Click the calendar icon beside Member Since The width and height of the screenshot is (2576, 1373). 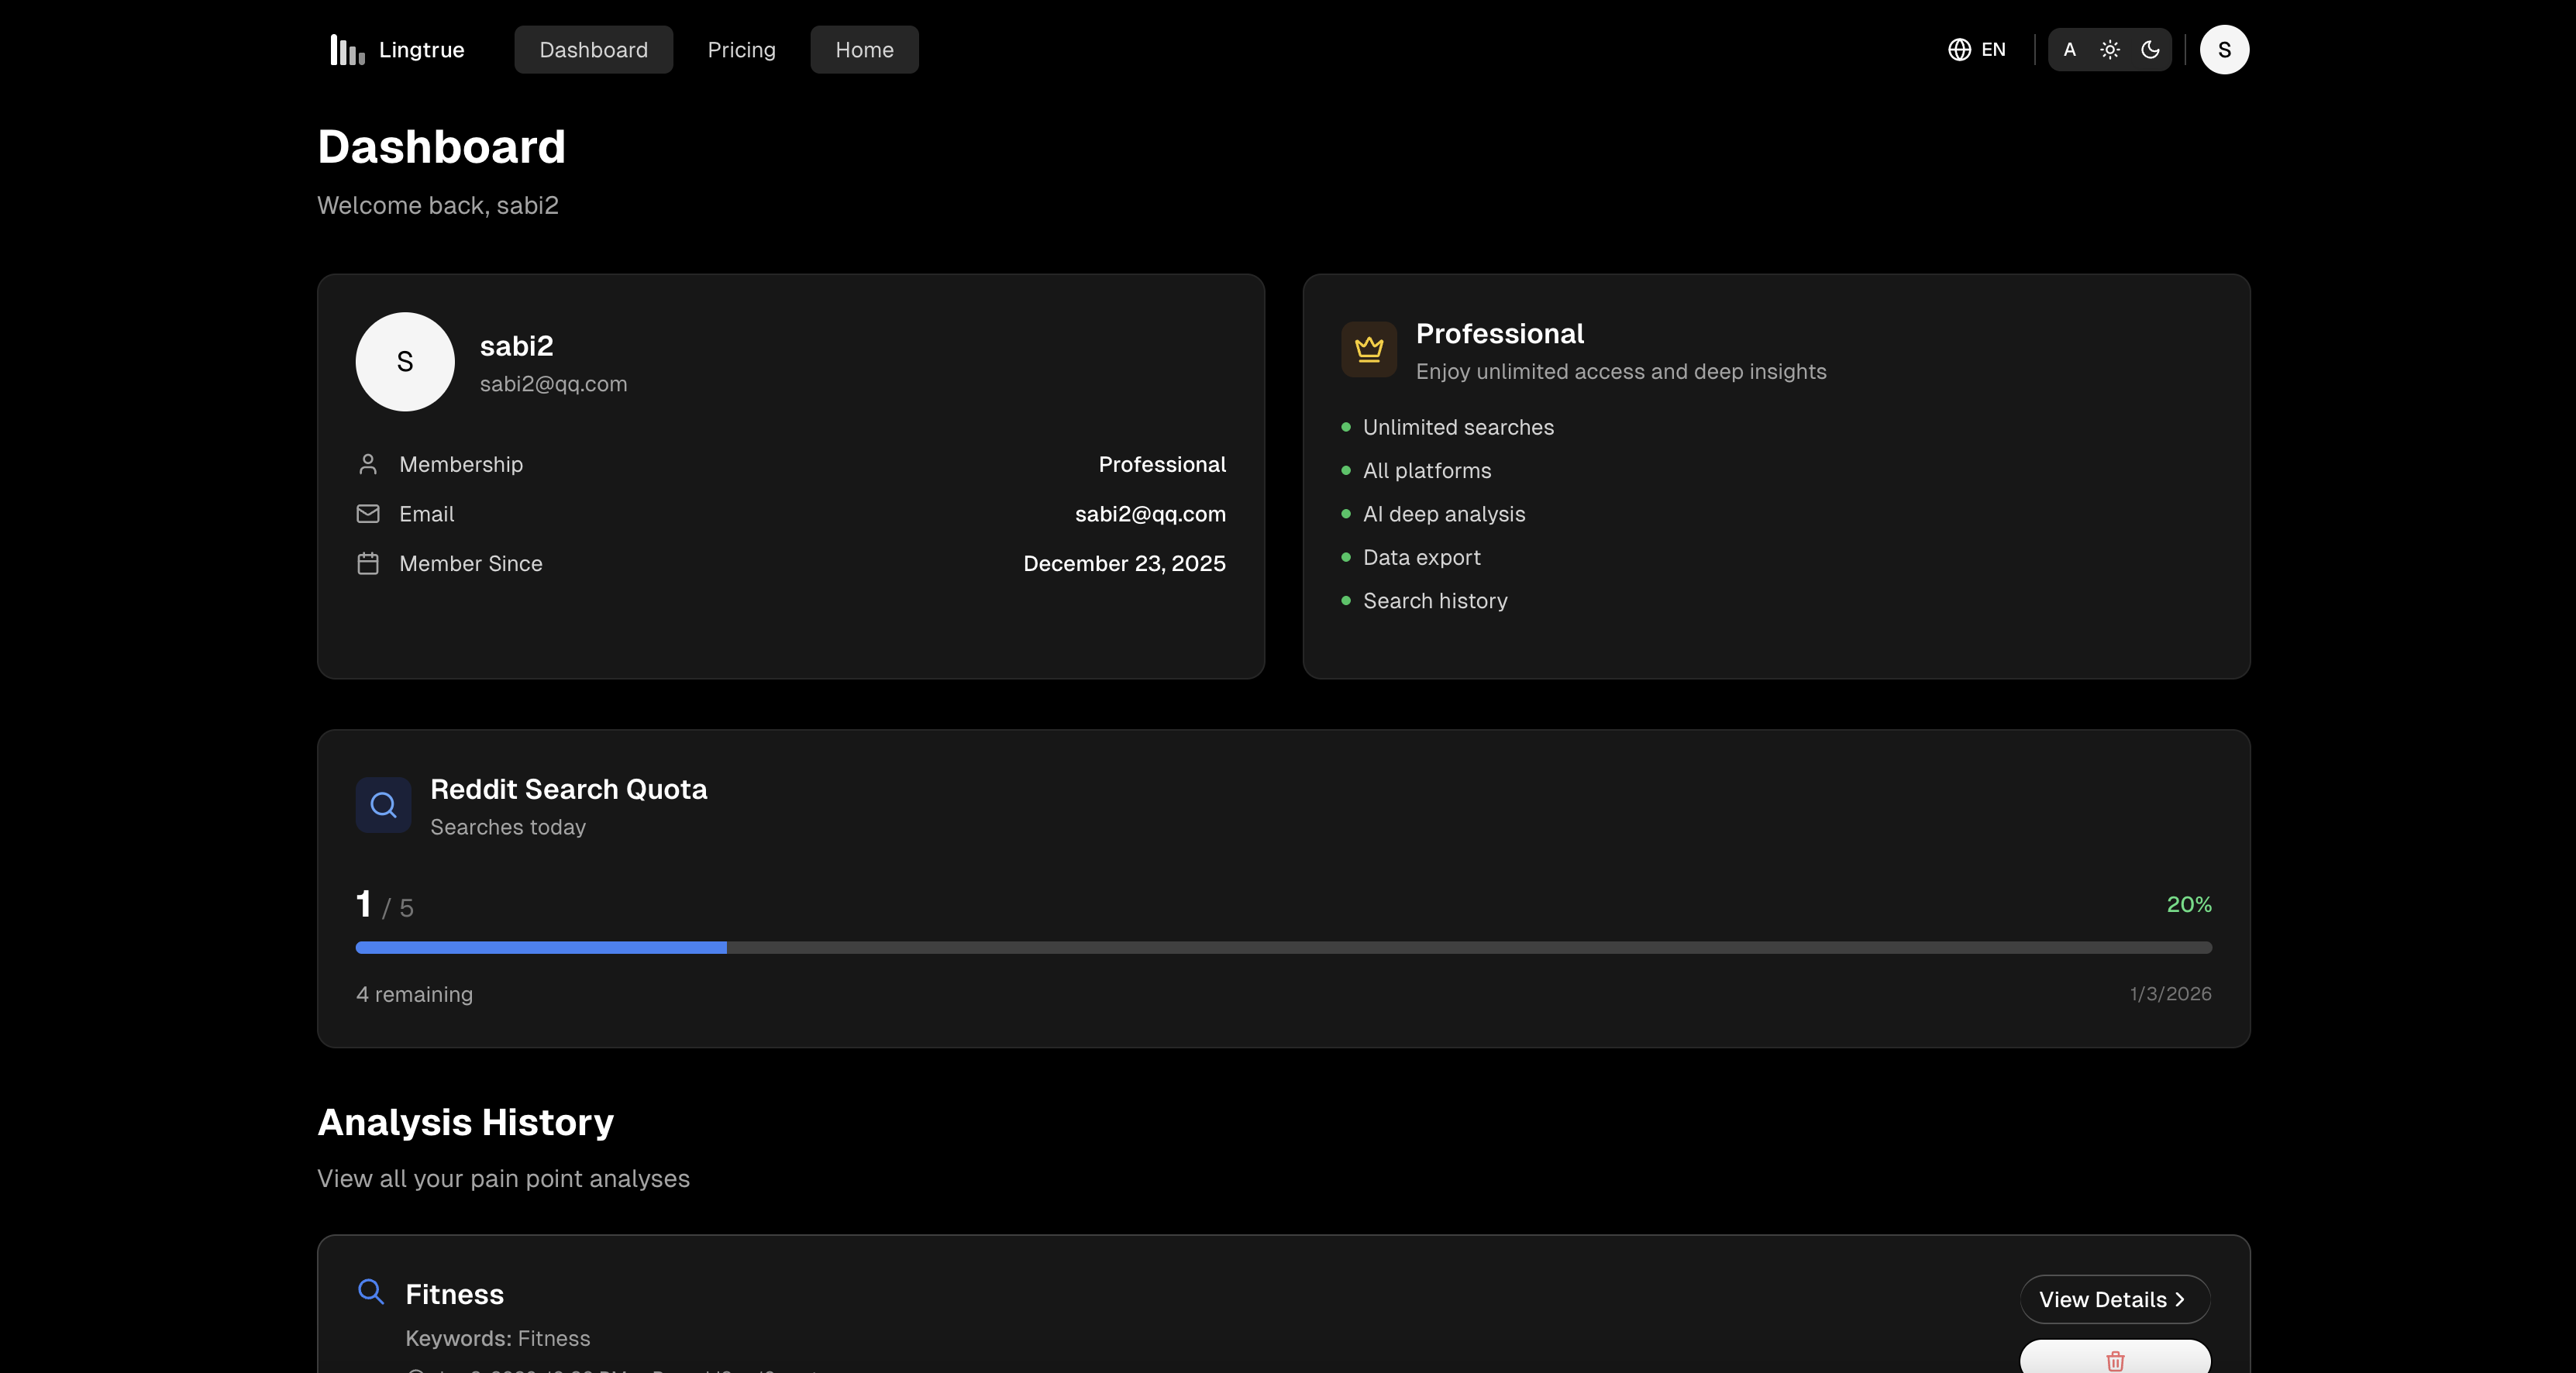pos(367,563)
